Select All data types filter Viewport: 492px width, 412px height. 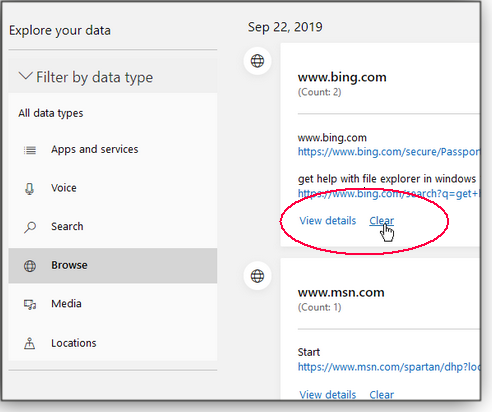pos(51,113)
